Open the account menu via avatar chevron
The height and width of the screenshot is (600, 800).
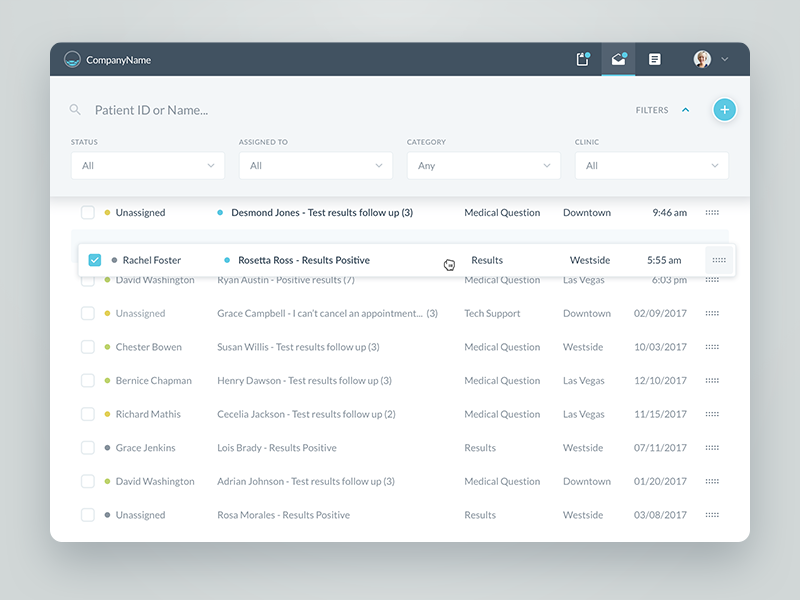coord(726,59)
